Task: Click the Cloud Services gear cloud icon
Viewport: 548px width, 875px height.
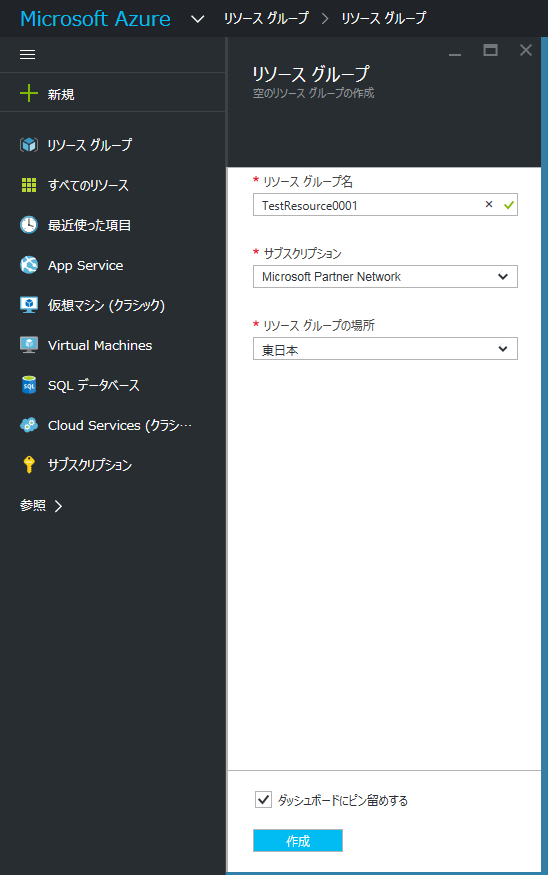Action: [x=28, y=425]
